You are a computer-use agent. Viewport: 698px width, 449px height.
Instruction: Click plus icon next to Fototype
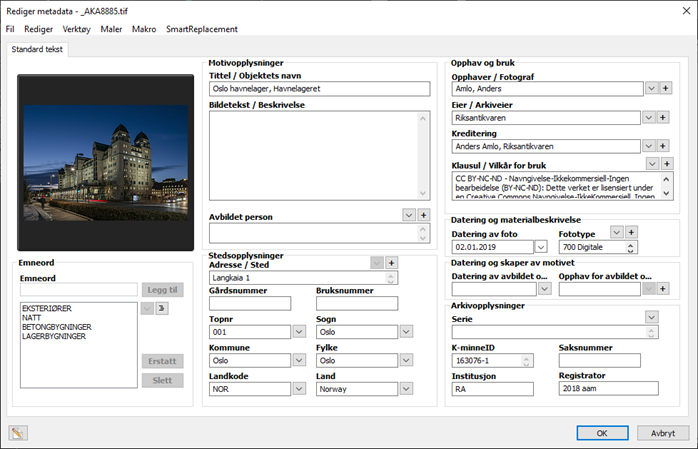631,232
